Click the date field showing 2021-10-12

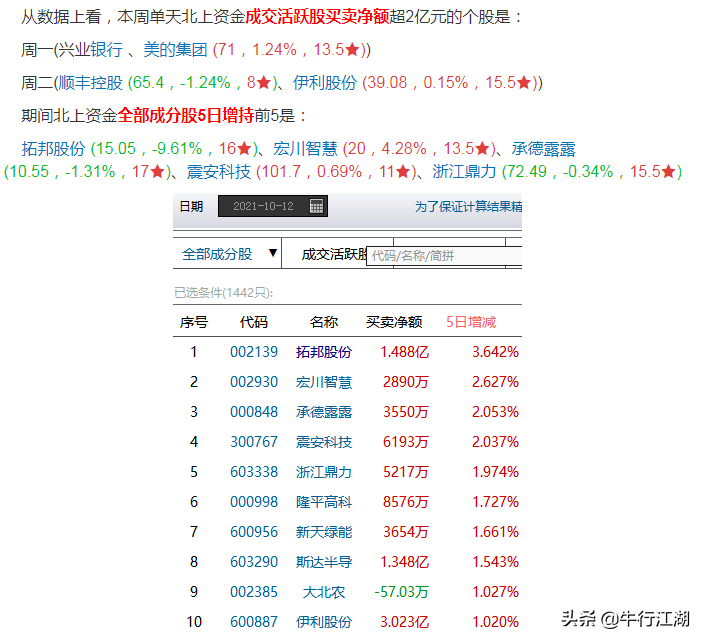point(273,206)
